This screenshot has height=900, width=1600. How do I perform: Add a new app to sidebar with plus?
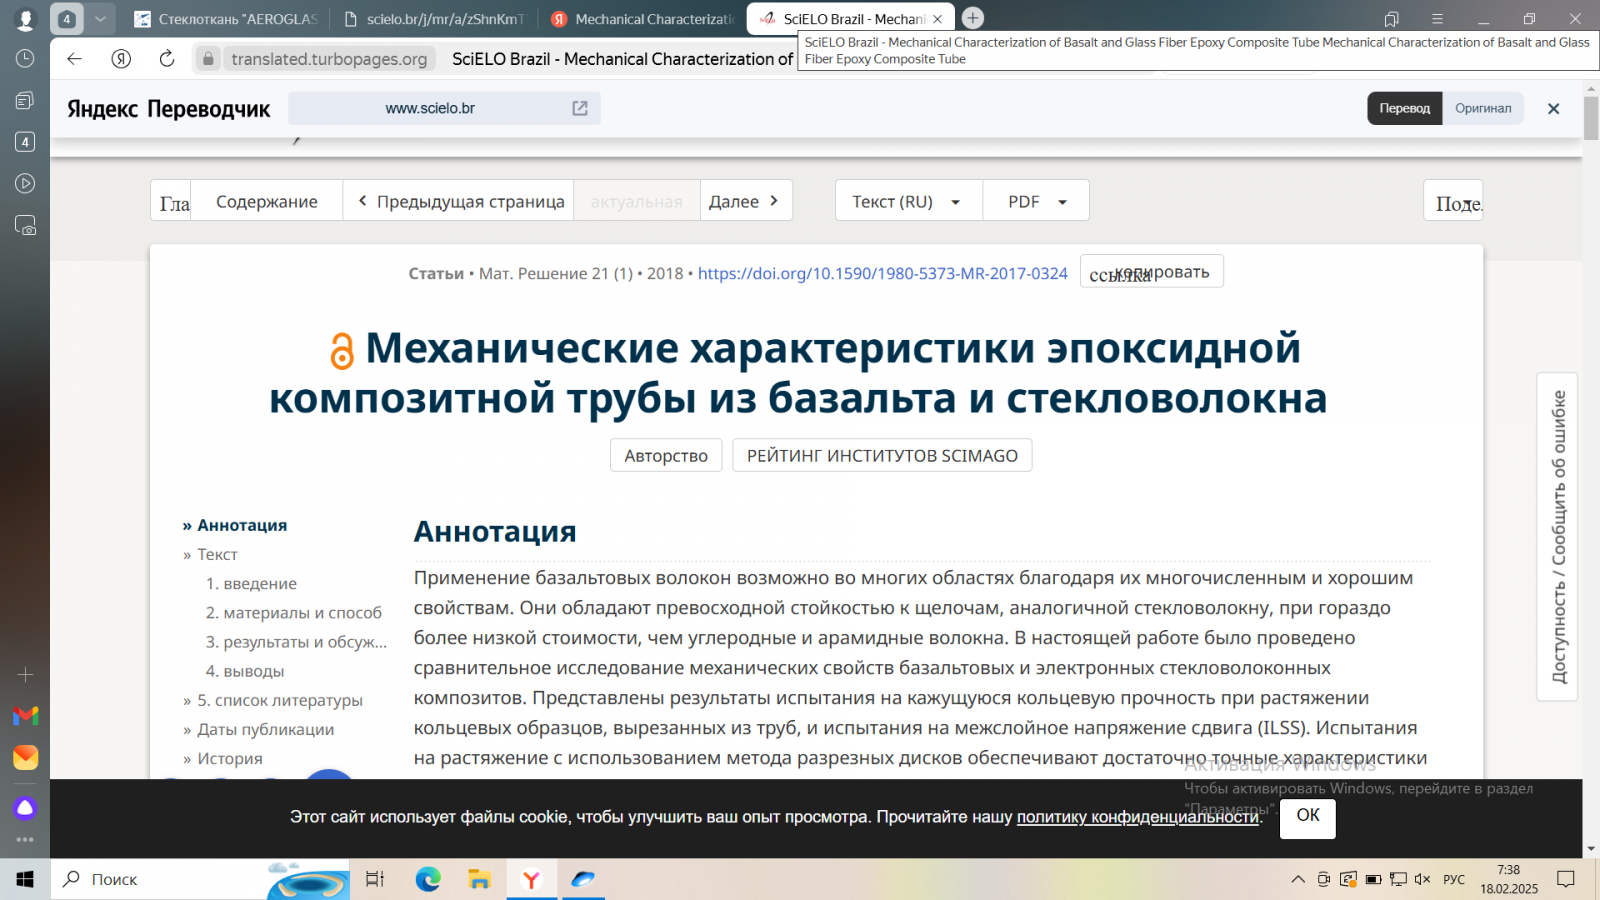25,674
